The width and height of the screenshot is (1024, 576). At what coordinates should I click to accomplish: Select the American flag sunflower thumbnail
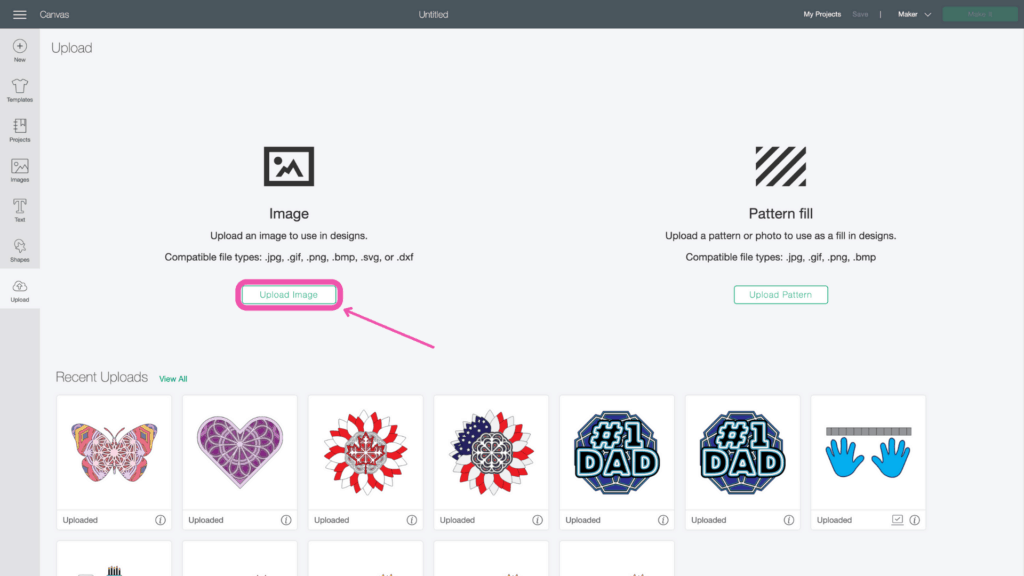coord(491,453)
